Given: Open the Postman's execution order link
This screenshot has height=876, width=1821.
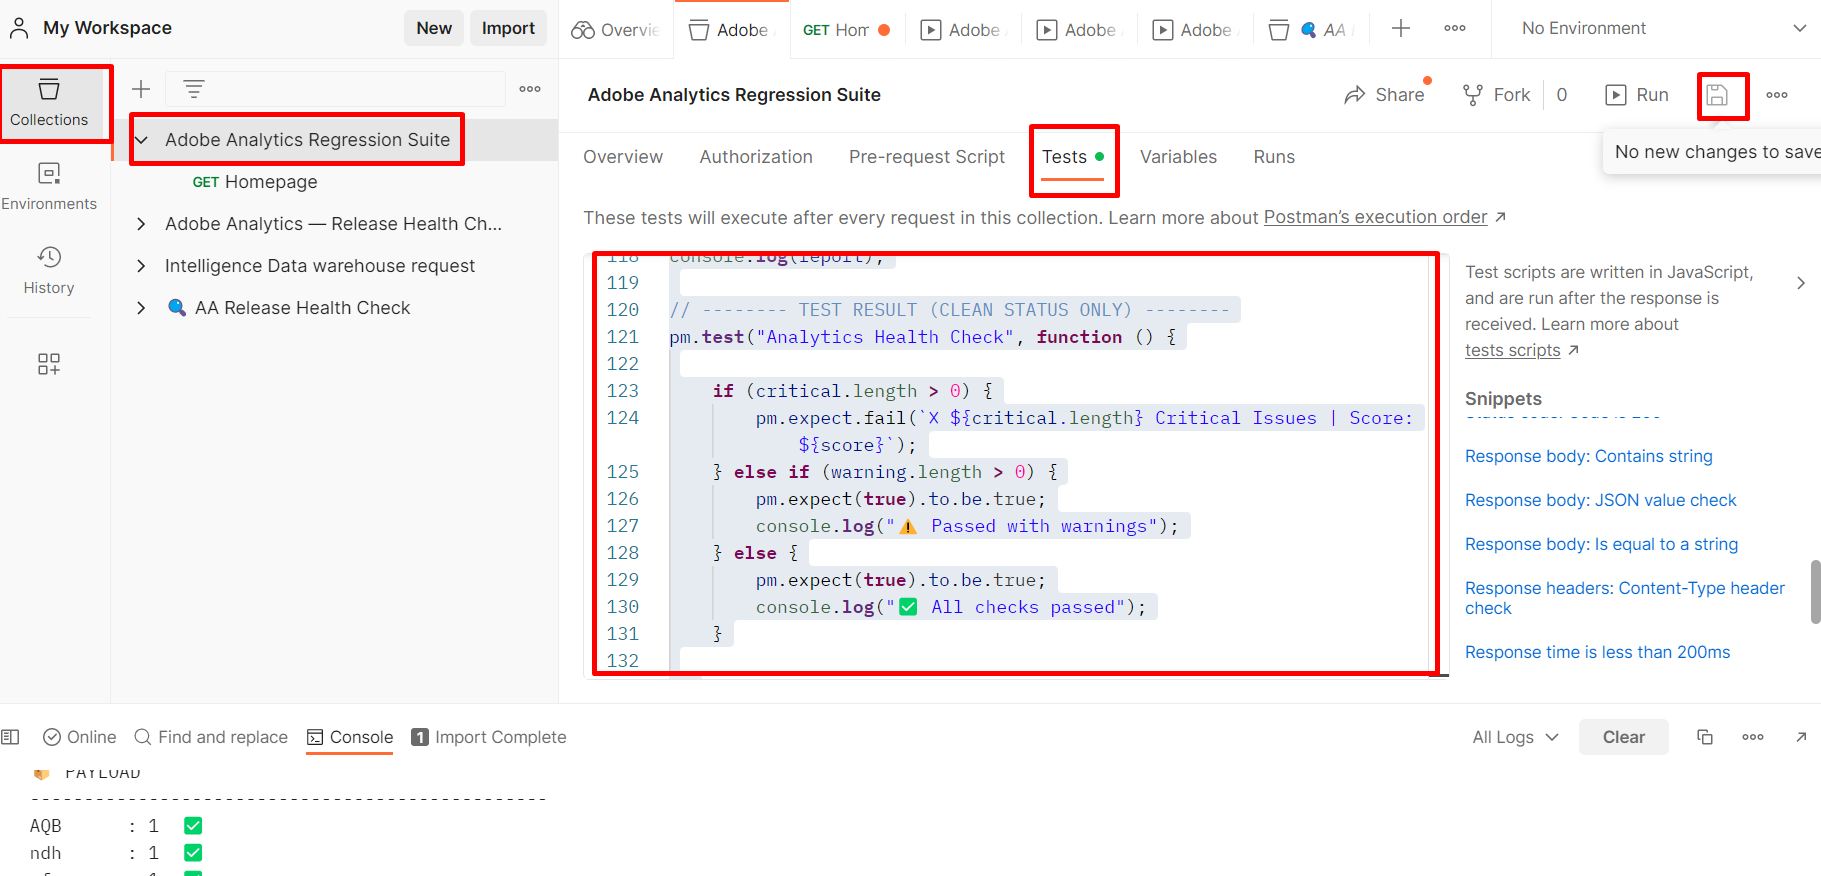Looking at the screenshot, I should tap(1375, 217).
